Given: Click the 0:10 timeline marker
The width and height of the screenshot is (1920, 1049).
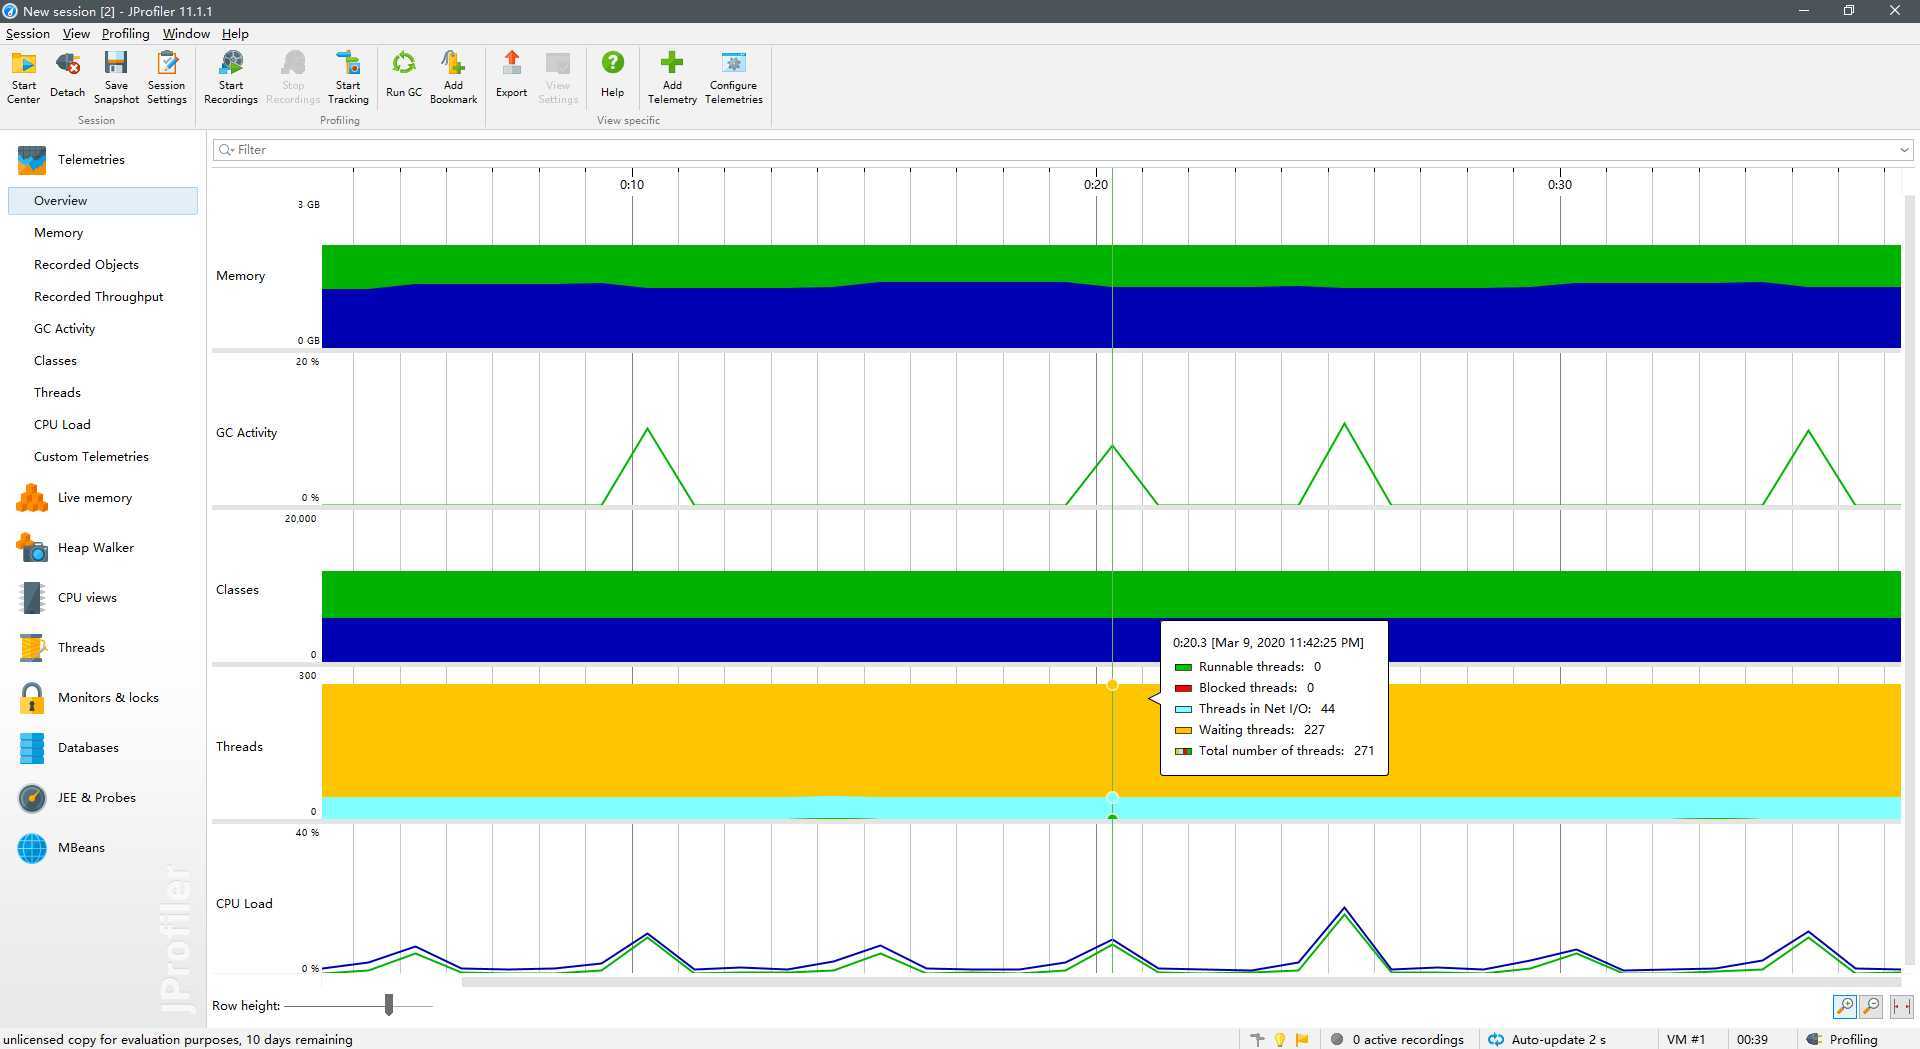Looking at the screenshot, I should [632, 184].
